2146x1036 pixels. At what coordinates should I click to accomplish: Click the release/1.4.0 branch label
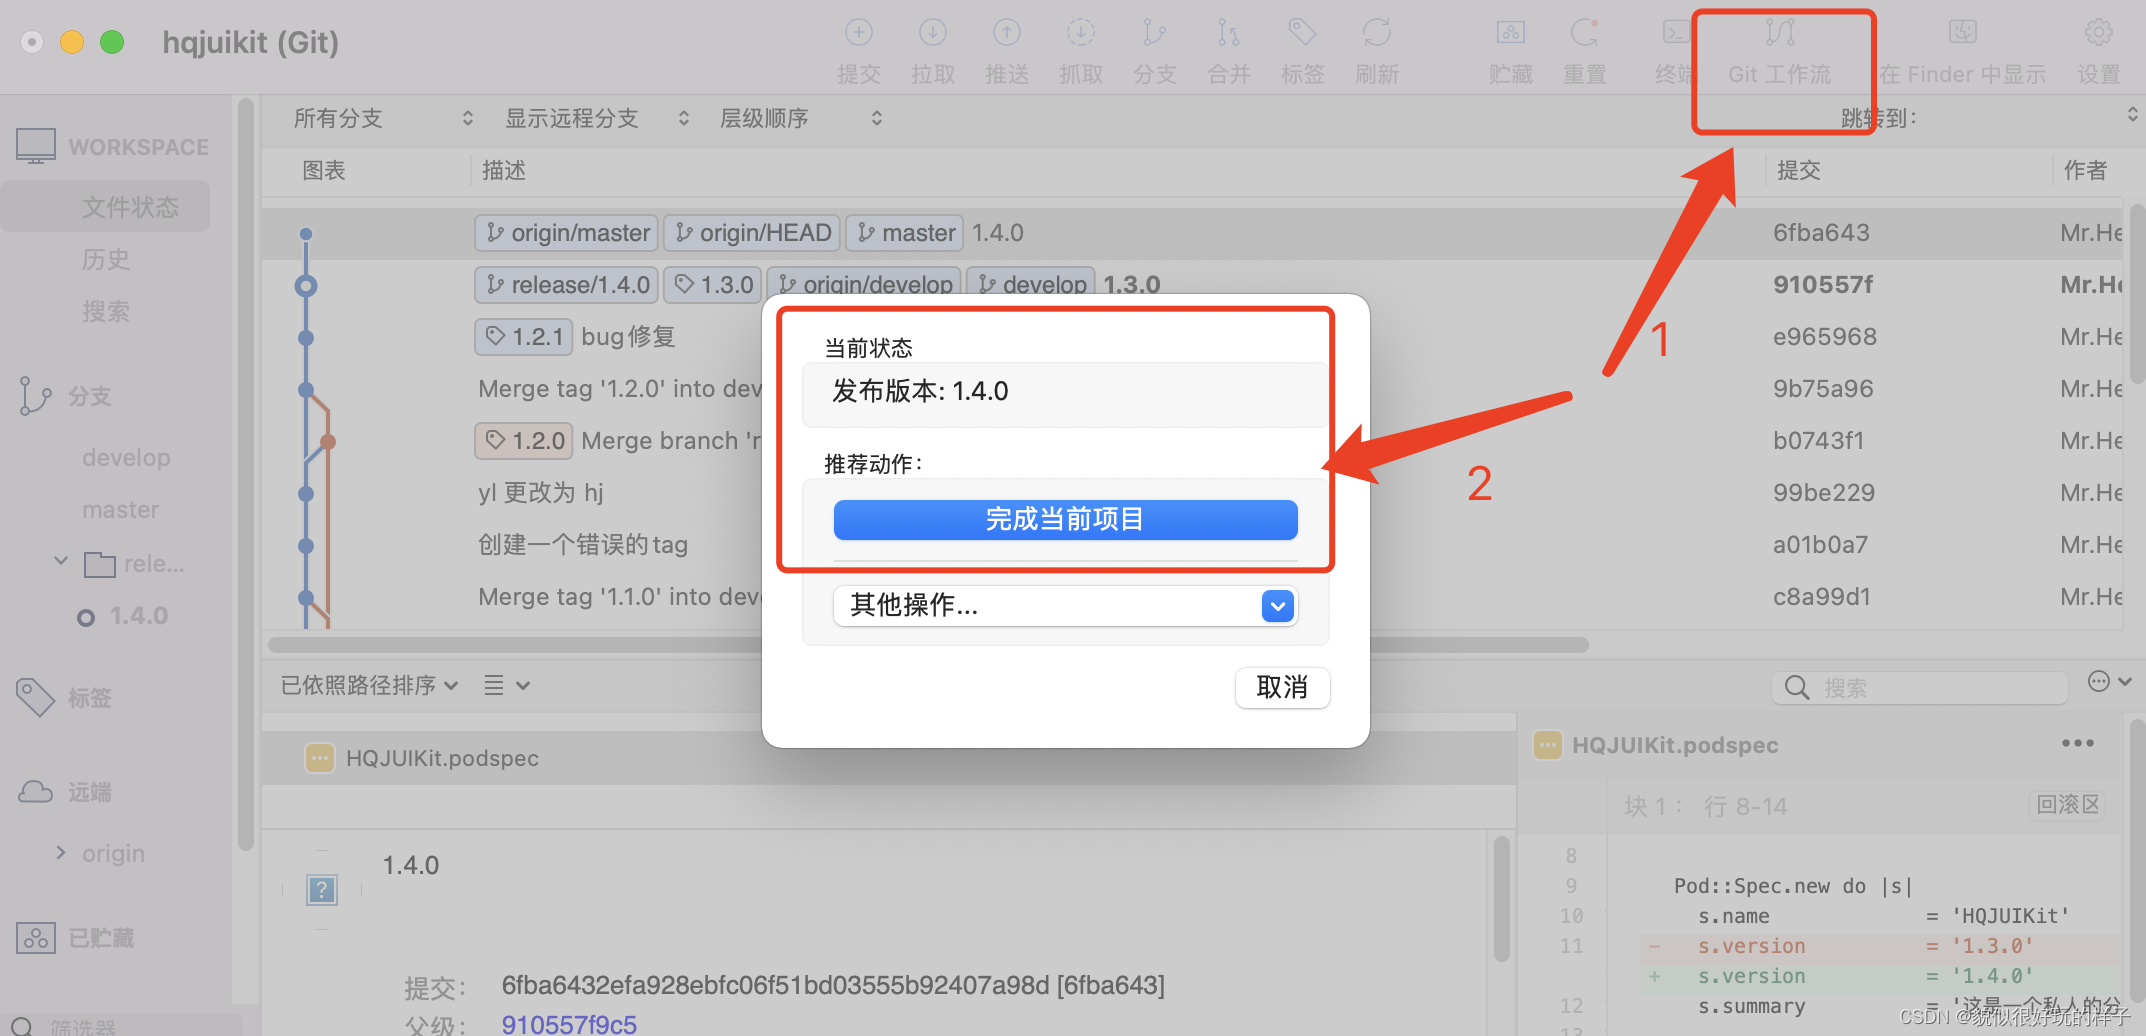566,285
